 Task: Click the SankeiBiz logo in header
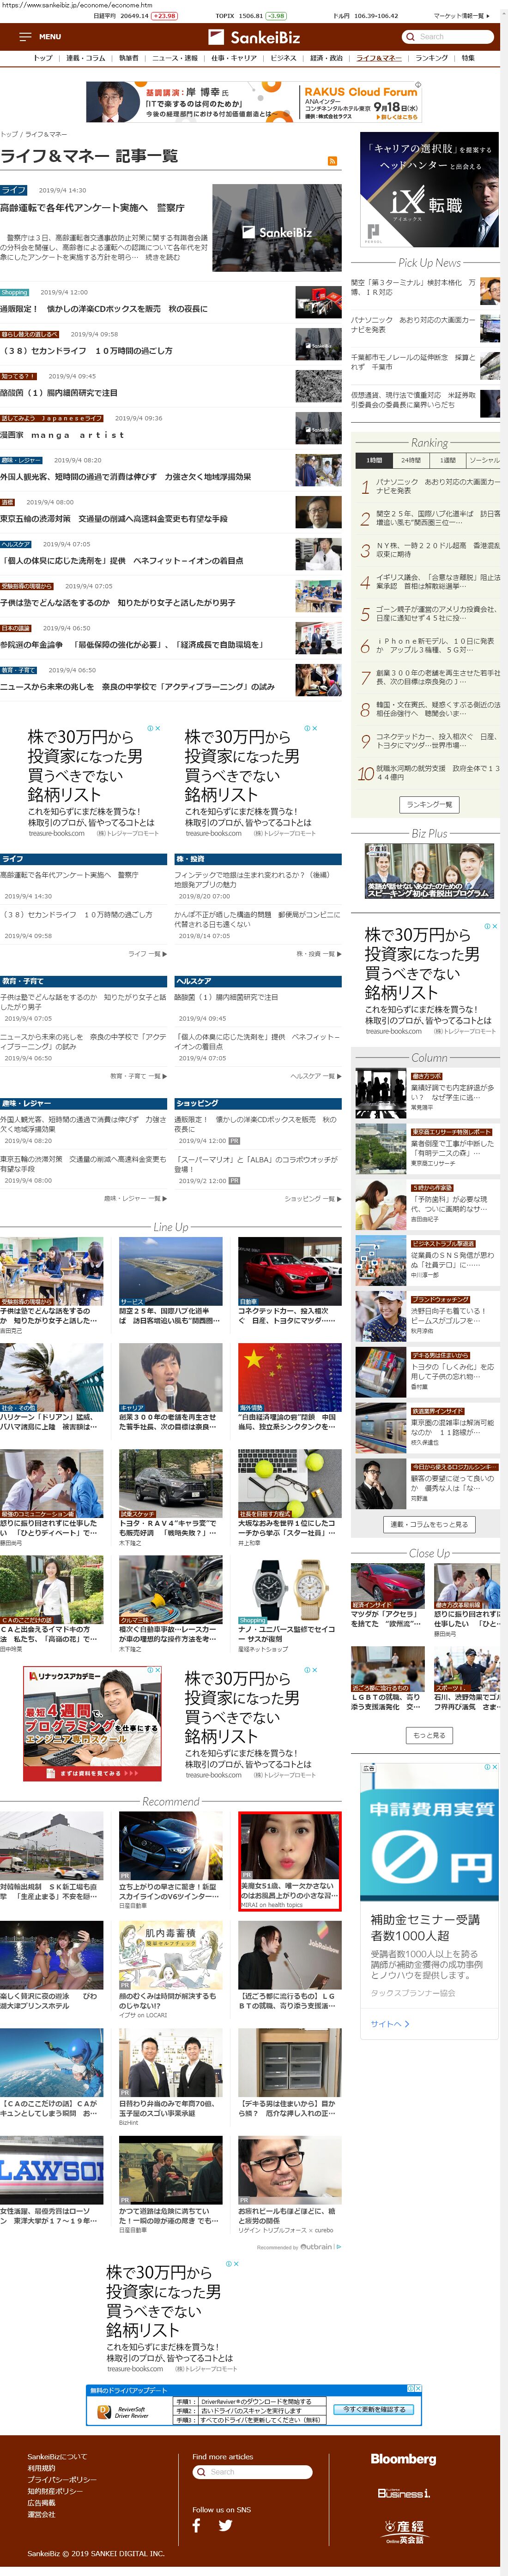click(254, 37)
